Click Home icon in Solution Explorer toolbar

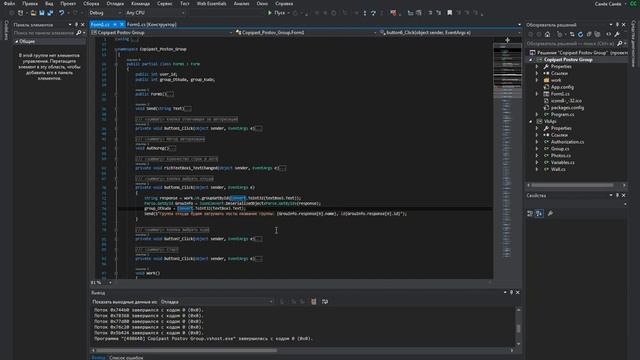coord(547,34)
